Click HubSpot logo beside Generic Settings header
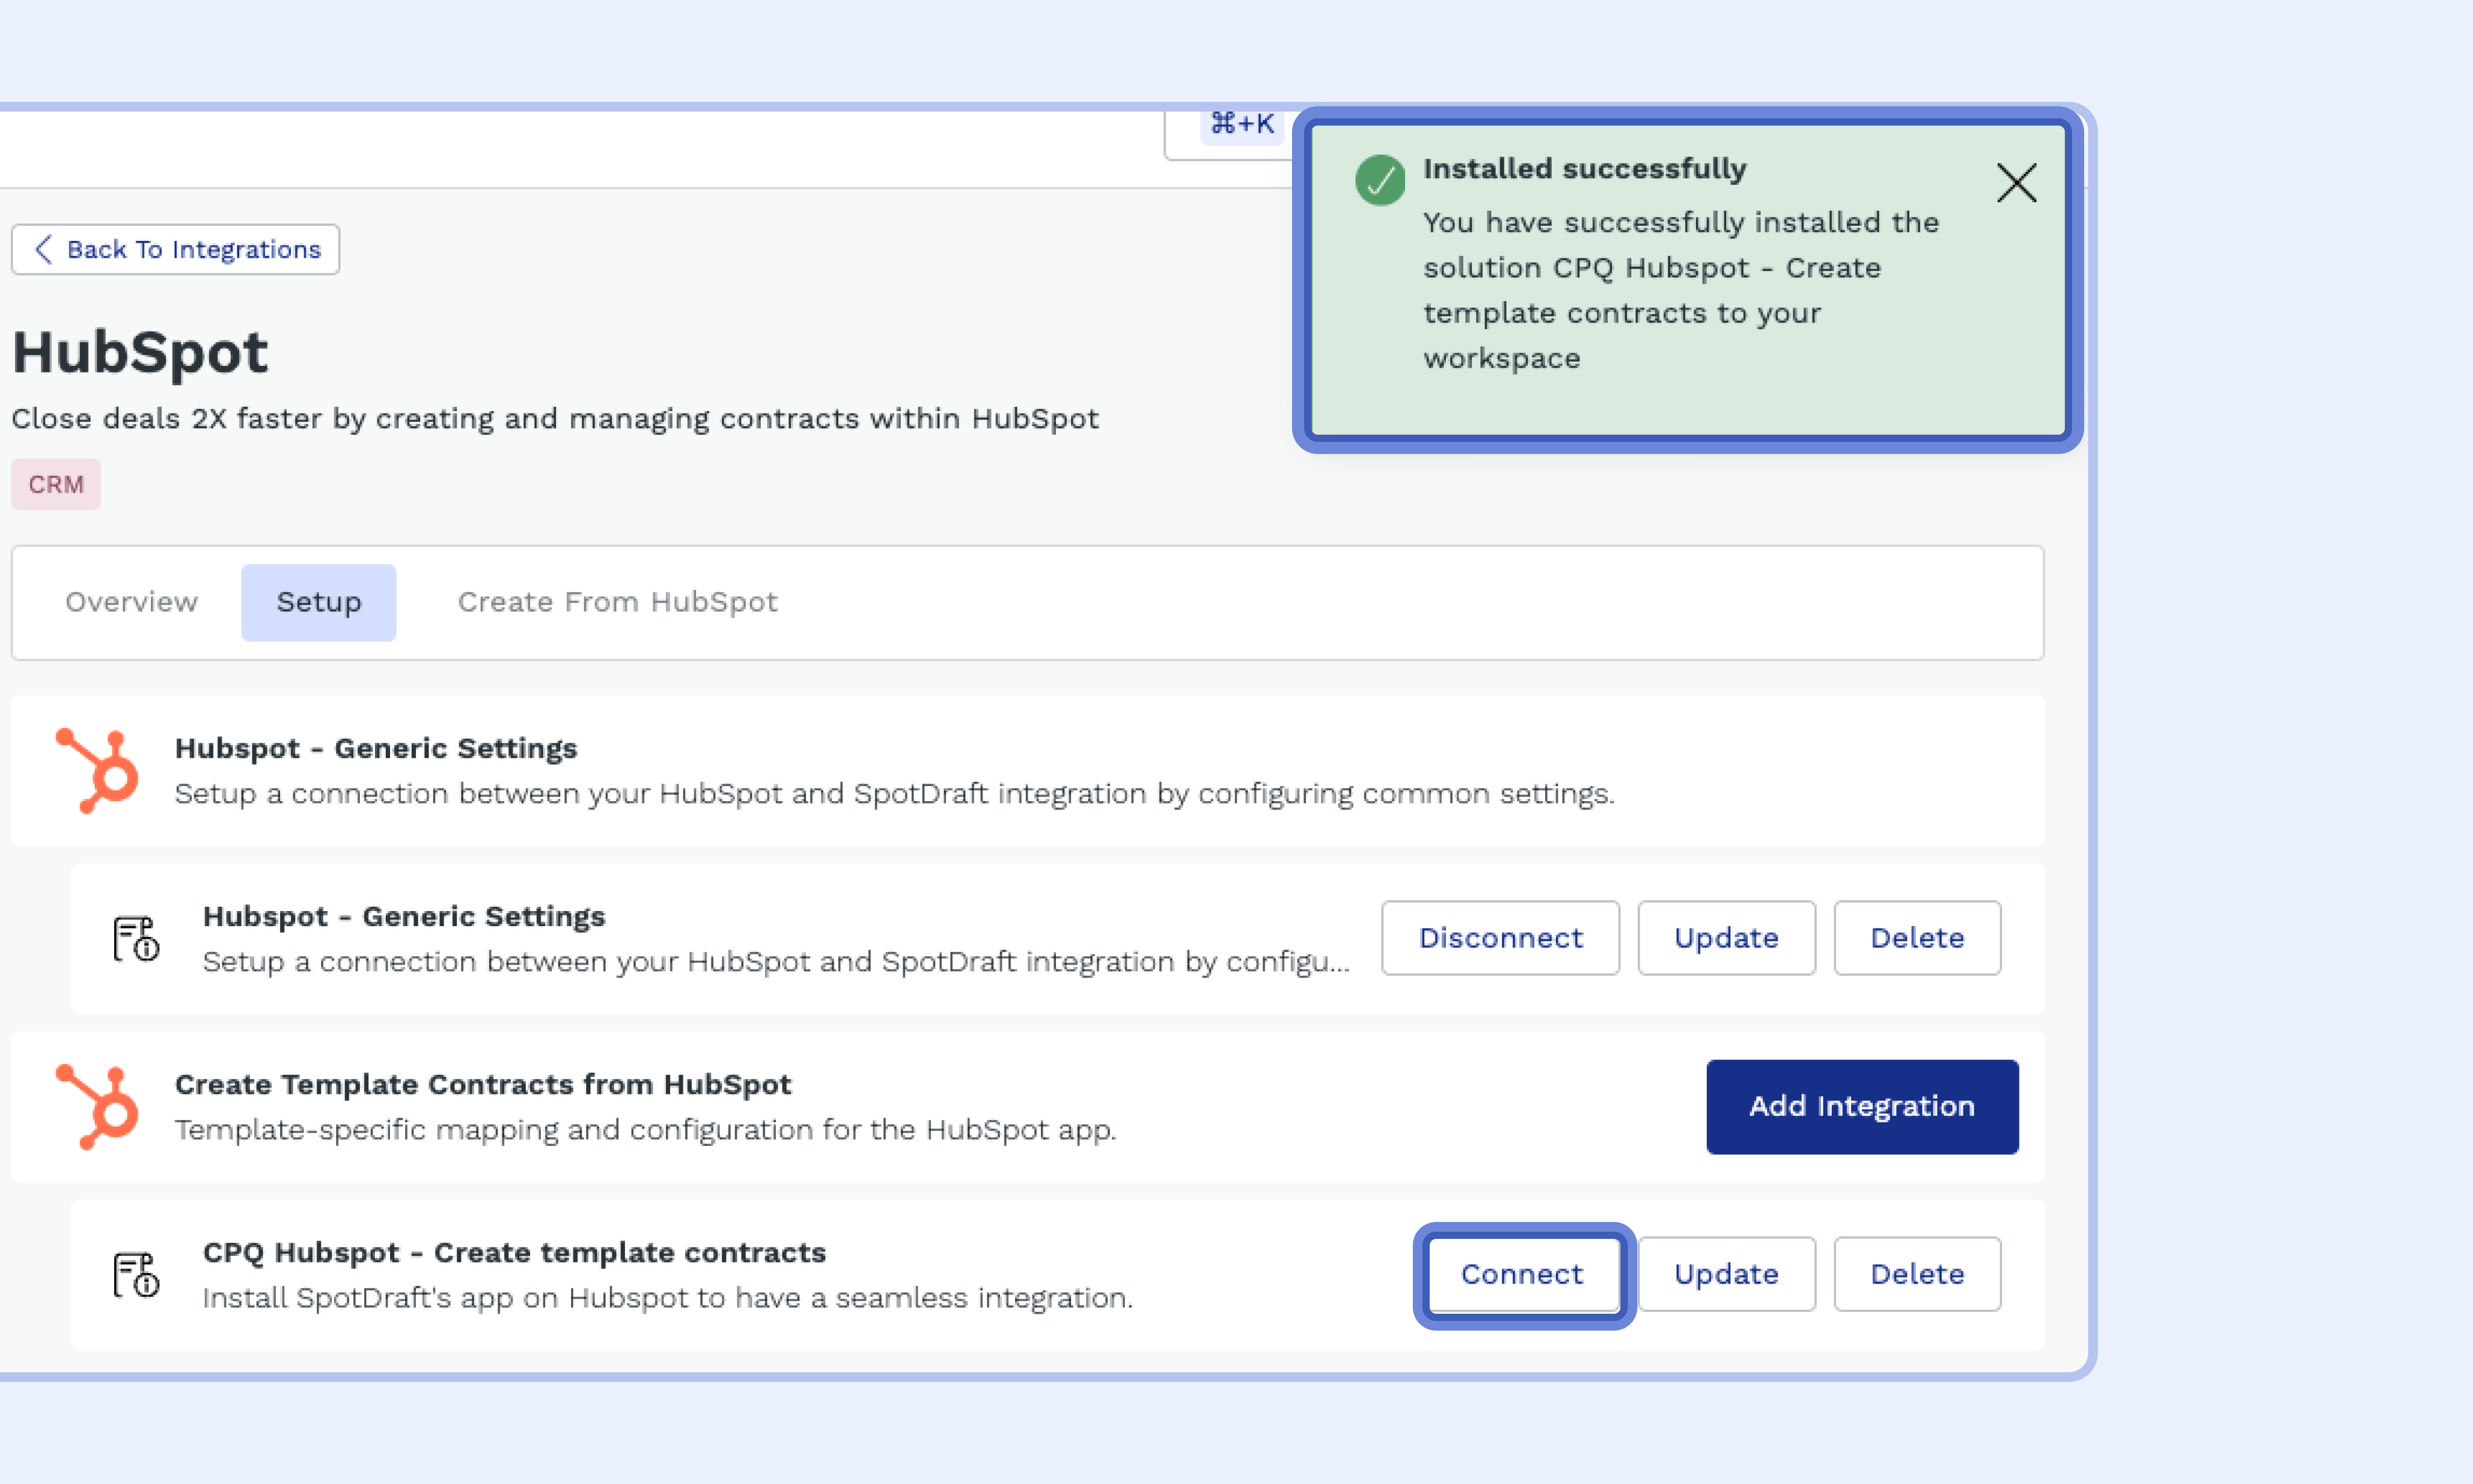Image resolution: width=2473 pixels, height=1484 pixels. (x=97, y=771)
